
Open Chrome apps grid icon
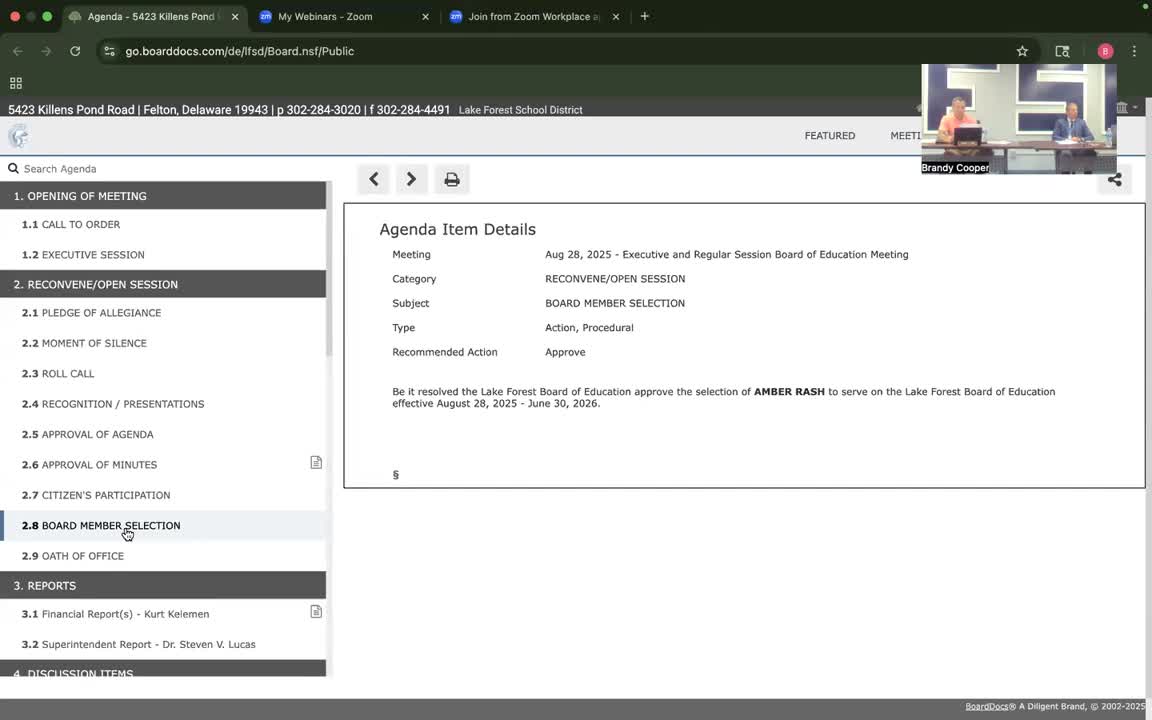pos(16,83)
